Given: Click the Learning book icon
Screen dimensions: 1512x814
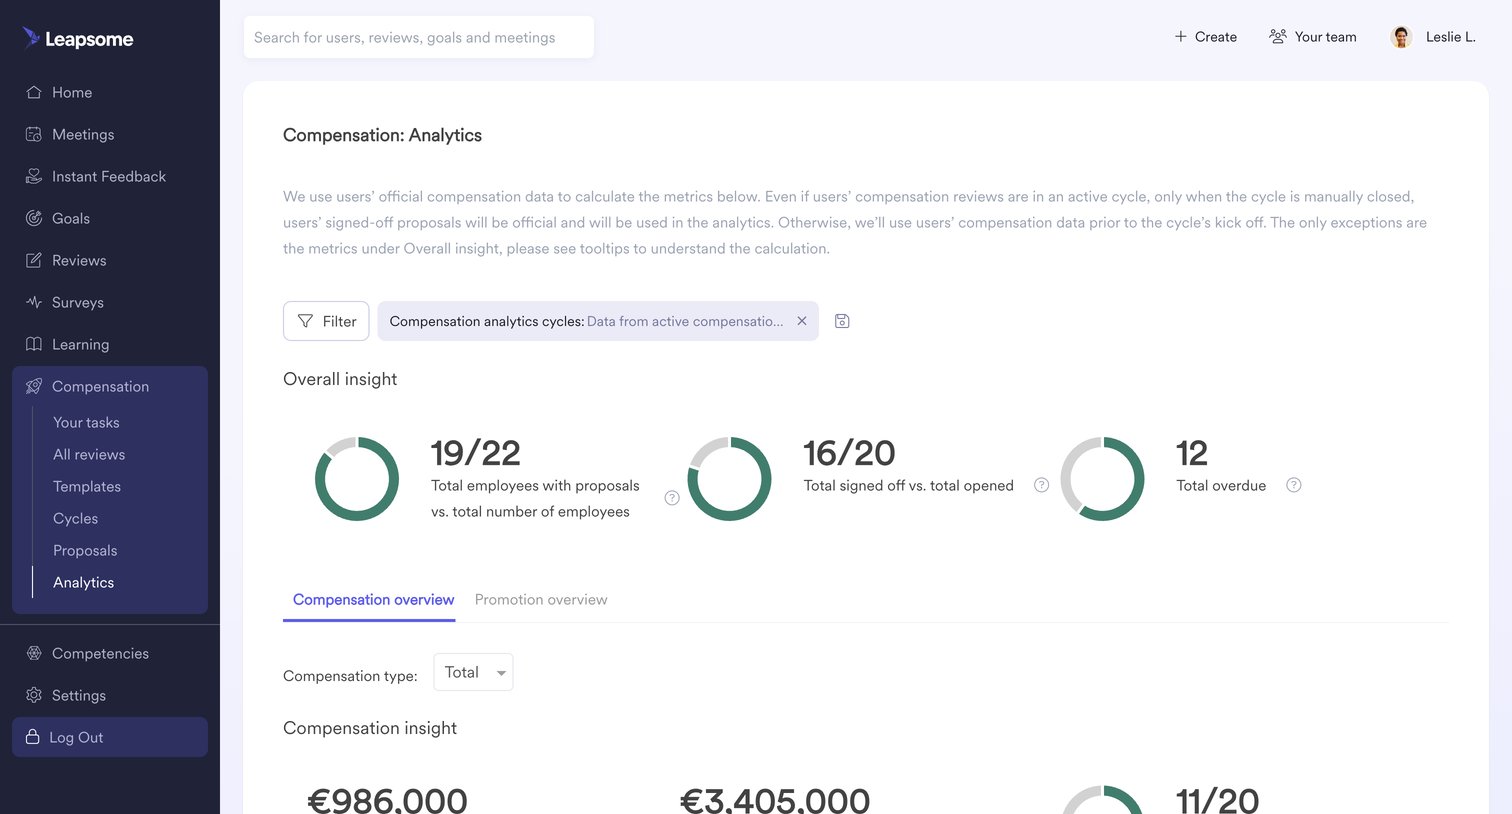Looking at the screenshot, I should 34,344.
